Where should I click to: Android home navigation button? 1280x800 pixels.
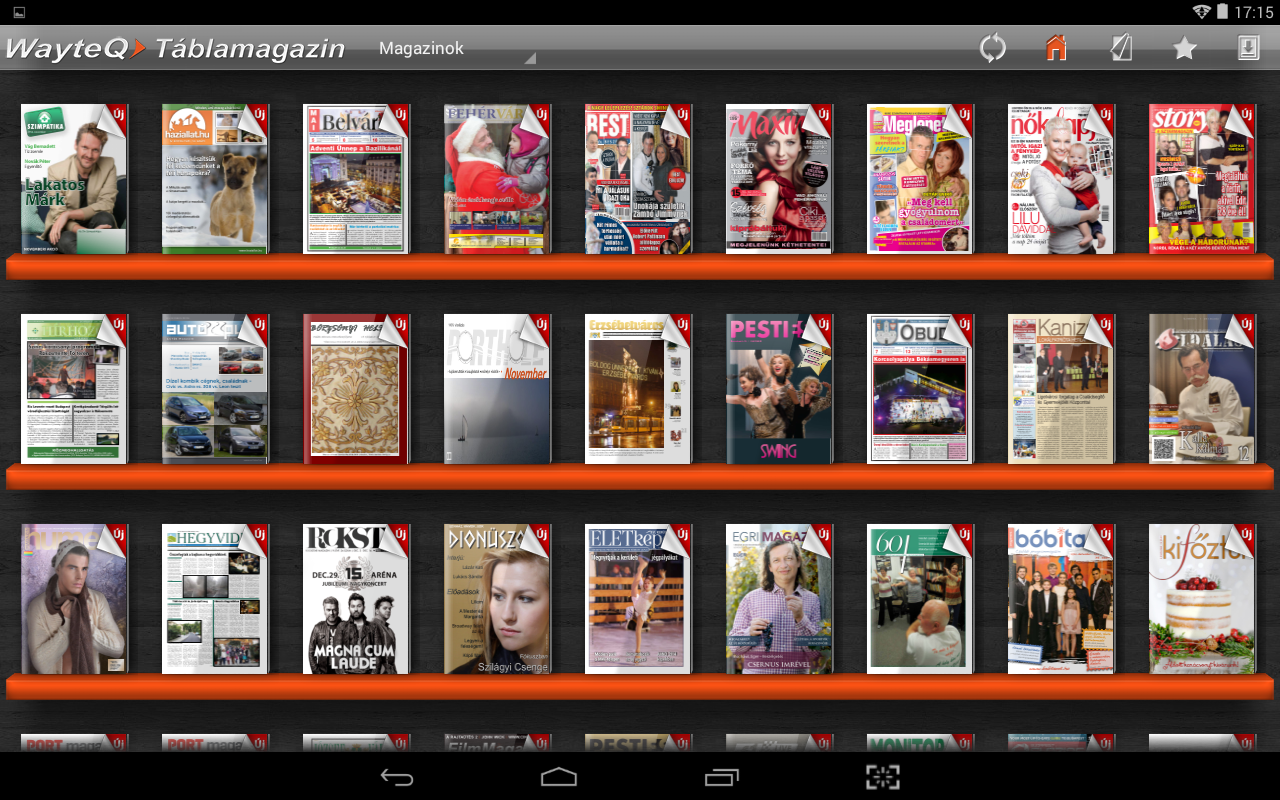tap(559, 777)
